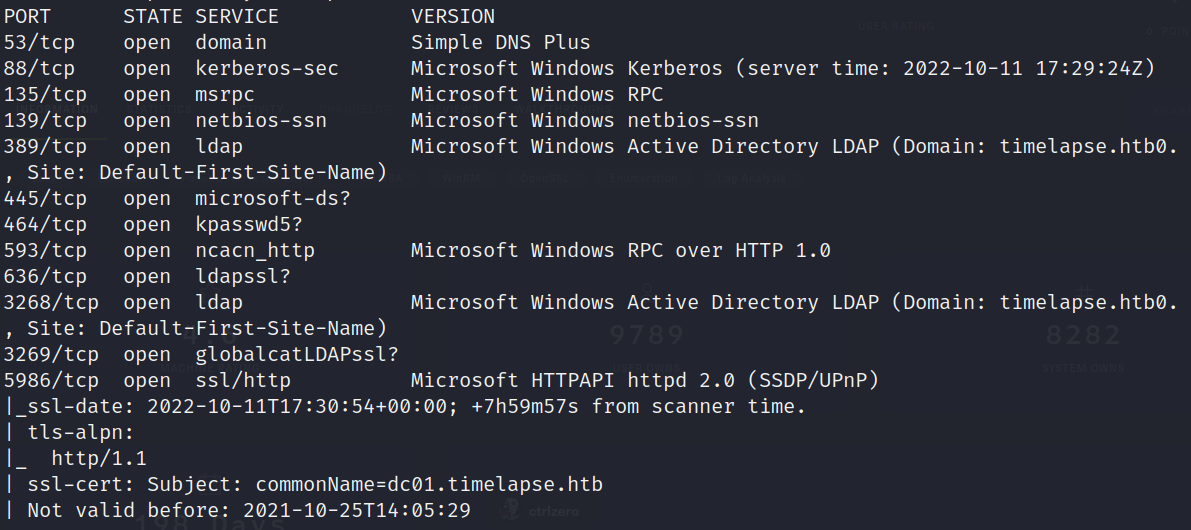This screenshot has height=530, width=1191.
Task: Select the 445/tcp microsoft-ds? line
Action: 177,198
